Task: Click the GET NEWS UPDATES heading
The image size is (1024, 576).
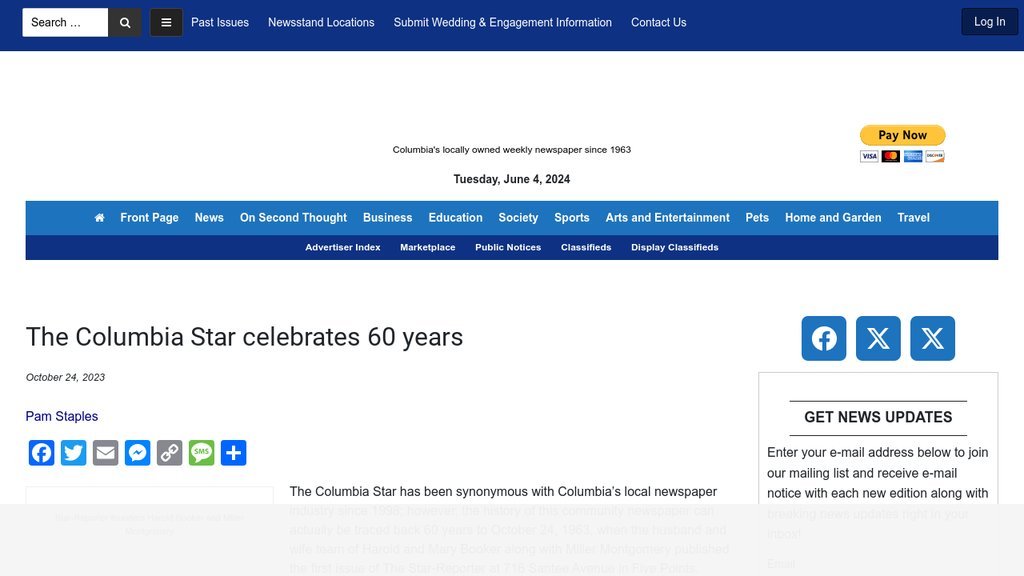Action: click(878, 417)
